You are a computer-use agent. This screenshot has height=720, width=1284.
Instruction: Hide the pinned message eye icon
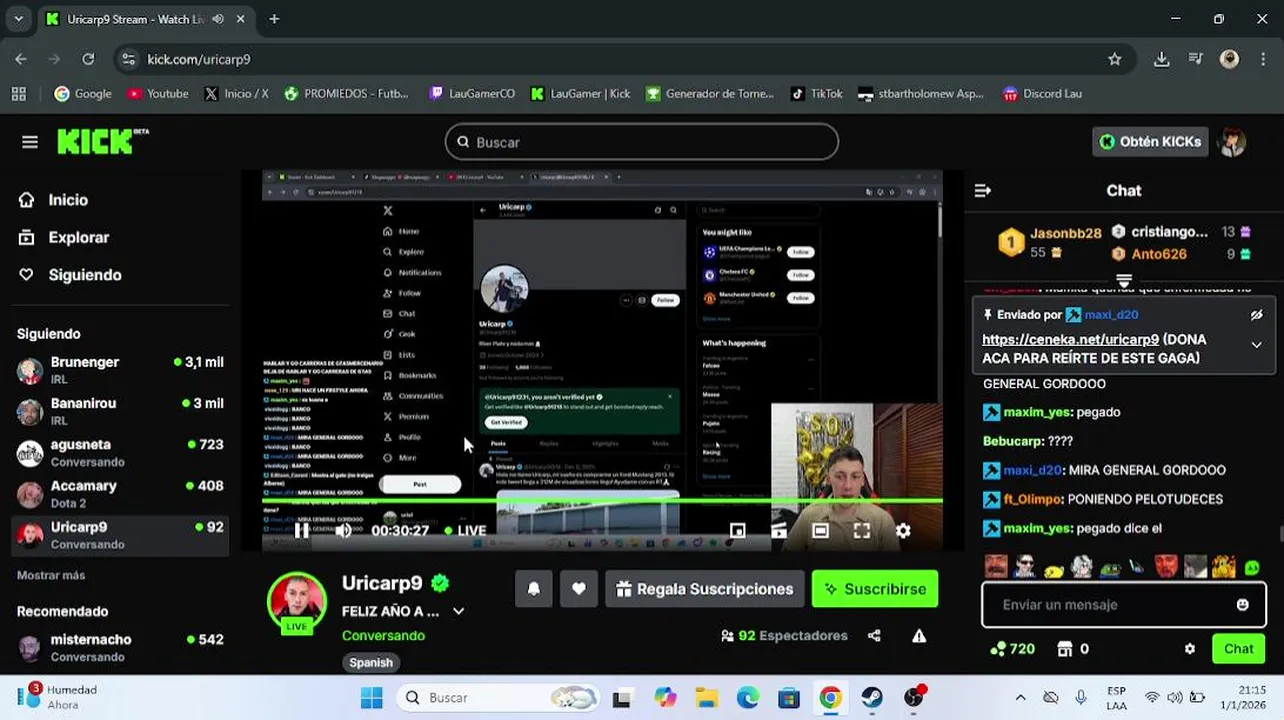(1257, 315)
